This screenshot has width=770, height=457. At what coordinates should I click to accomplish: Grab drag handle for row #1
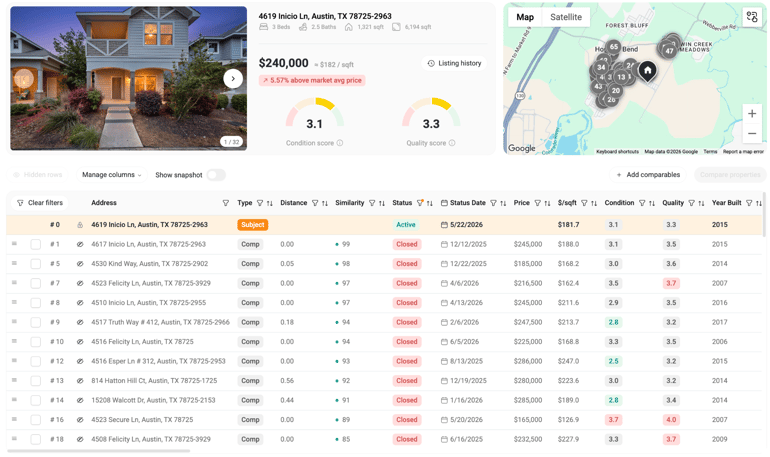(x=14, y=243)
